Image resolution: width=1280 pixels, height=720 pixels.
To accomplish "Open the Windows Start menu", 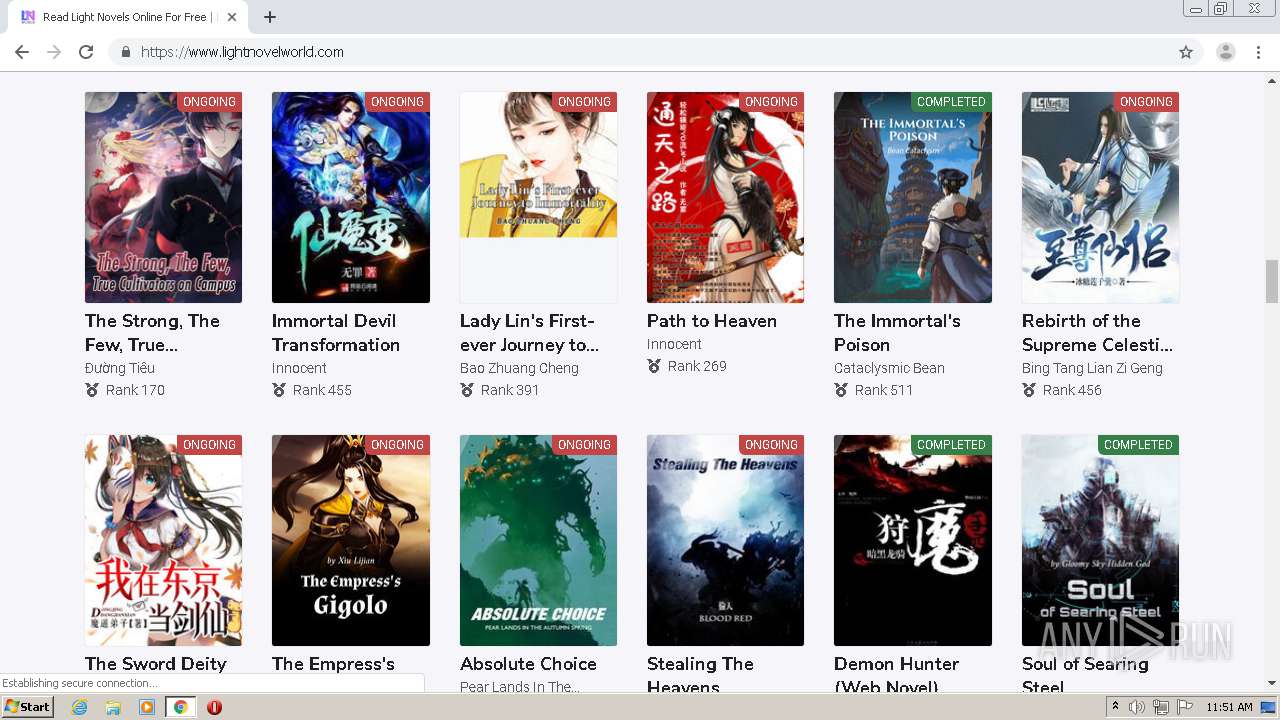I will click(x=28, y=706).
